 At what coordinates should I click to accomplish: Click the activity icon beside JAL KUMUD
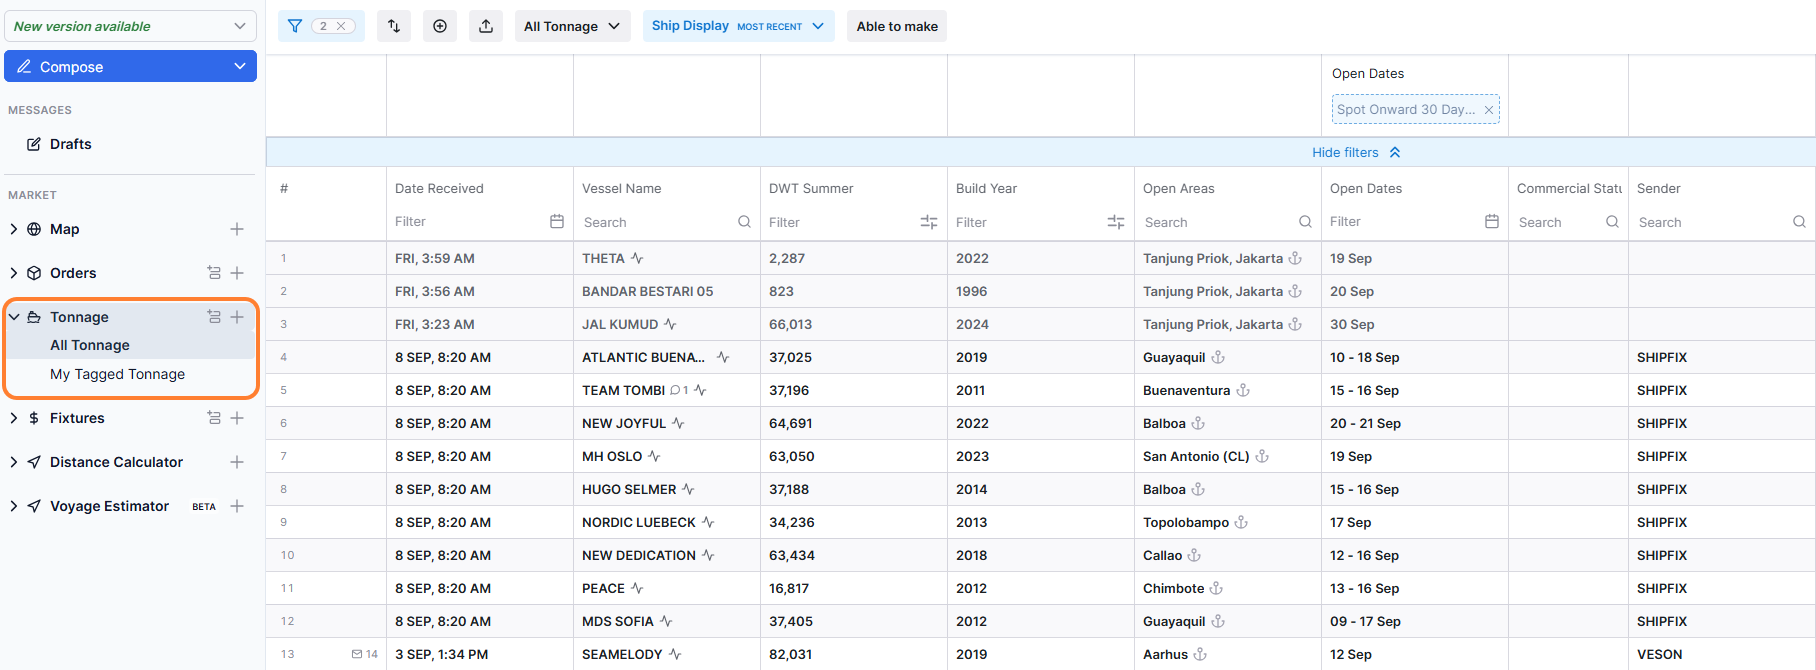[x=670, y=324]
